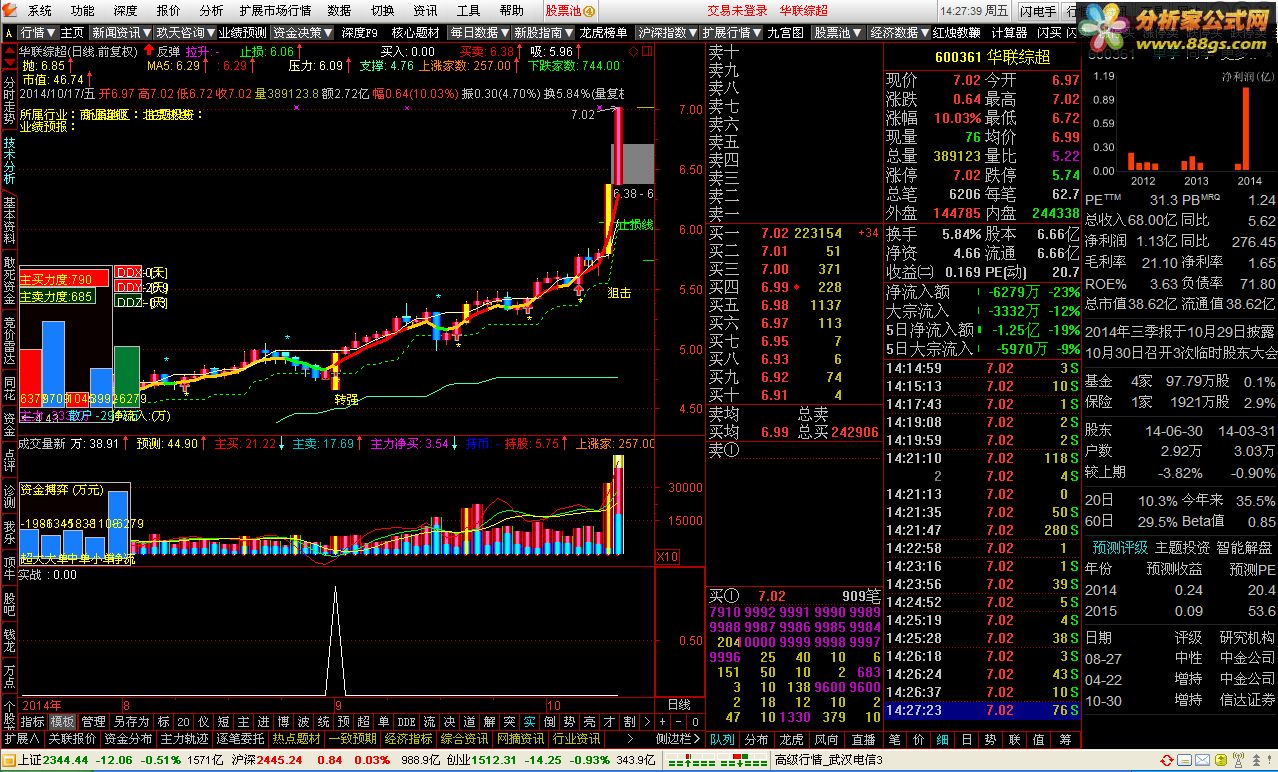Open the 逐笔委托 bottom tab
The width and height of the screenshot is (1278, 772).
click(x=241, y=739)
